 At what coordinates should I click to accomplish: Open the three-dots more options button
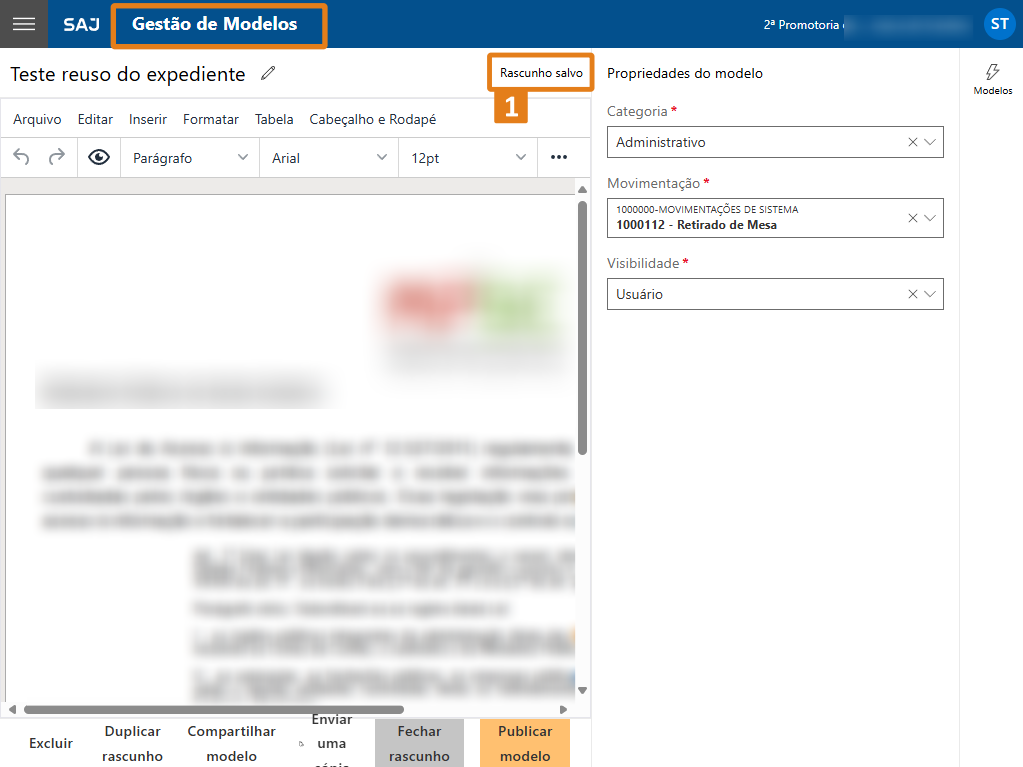559,157
